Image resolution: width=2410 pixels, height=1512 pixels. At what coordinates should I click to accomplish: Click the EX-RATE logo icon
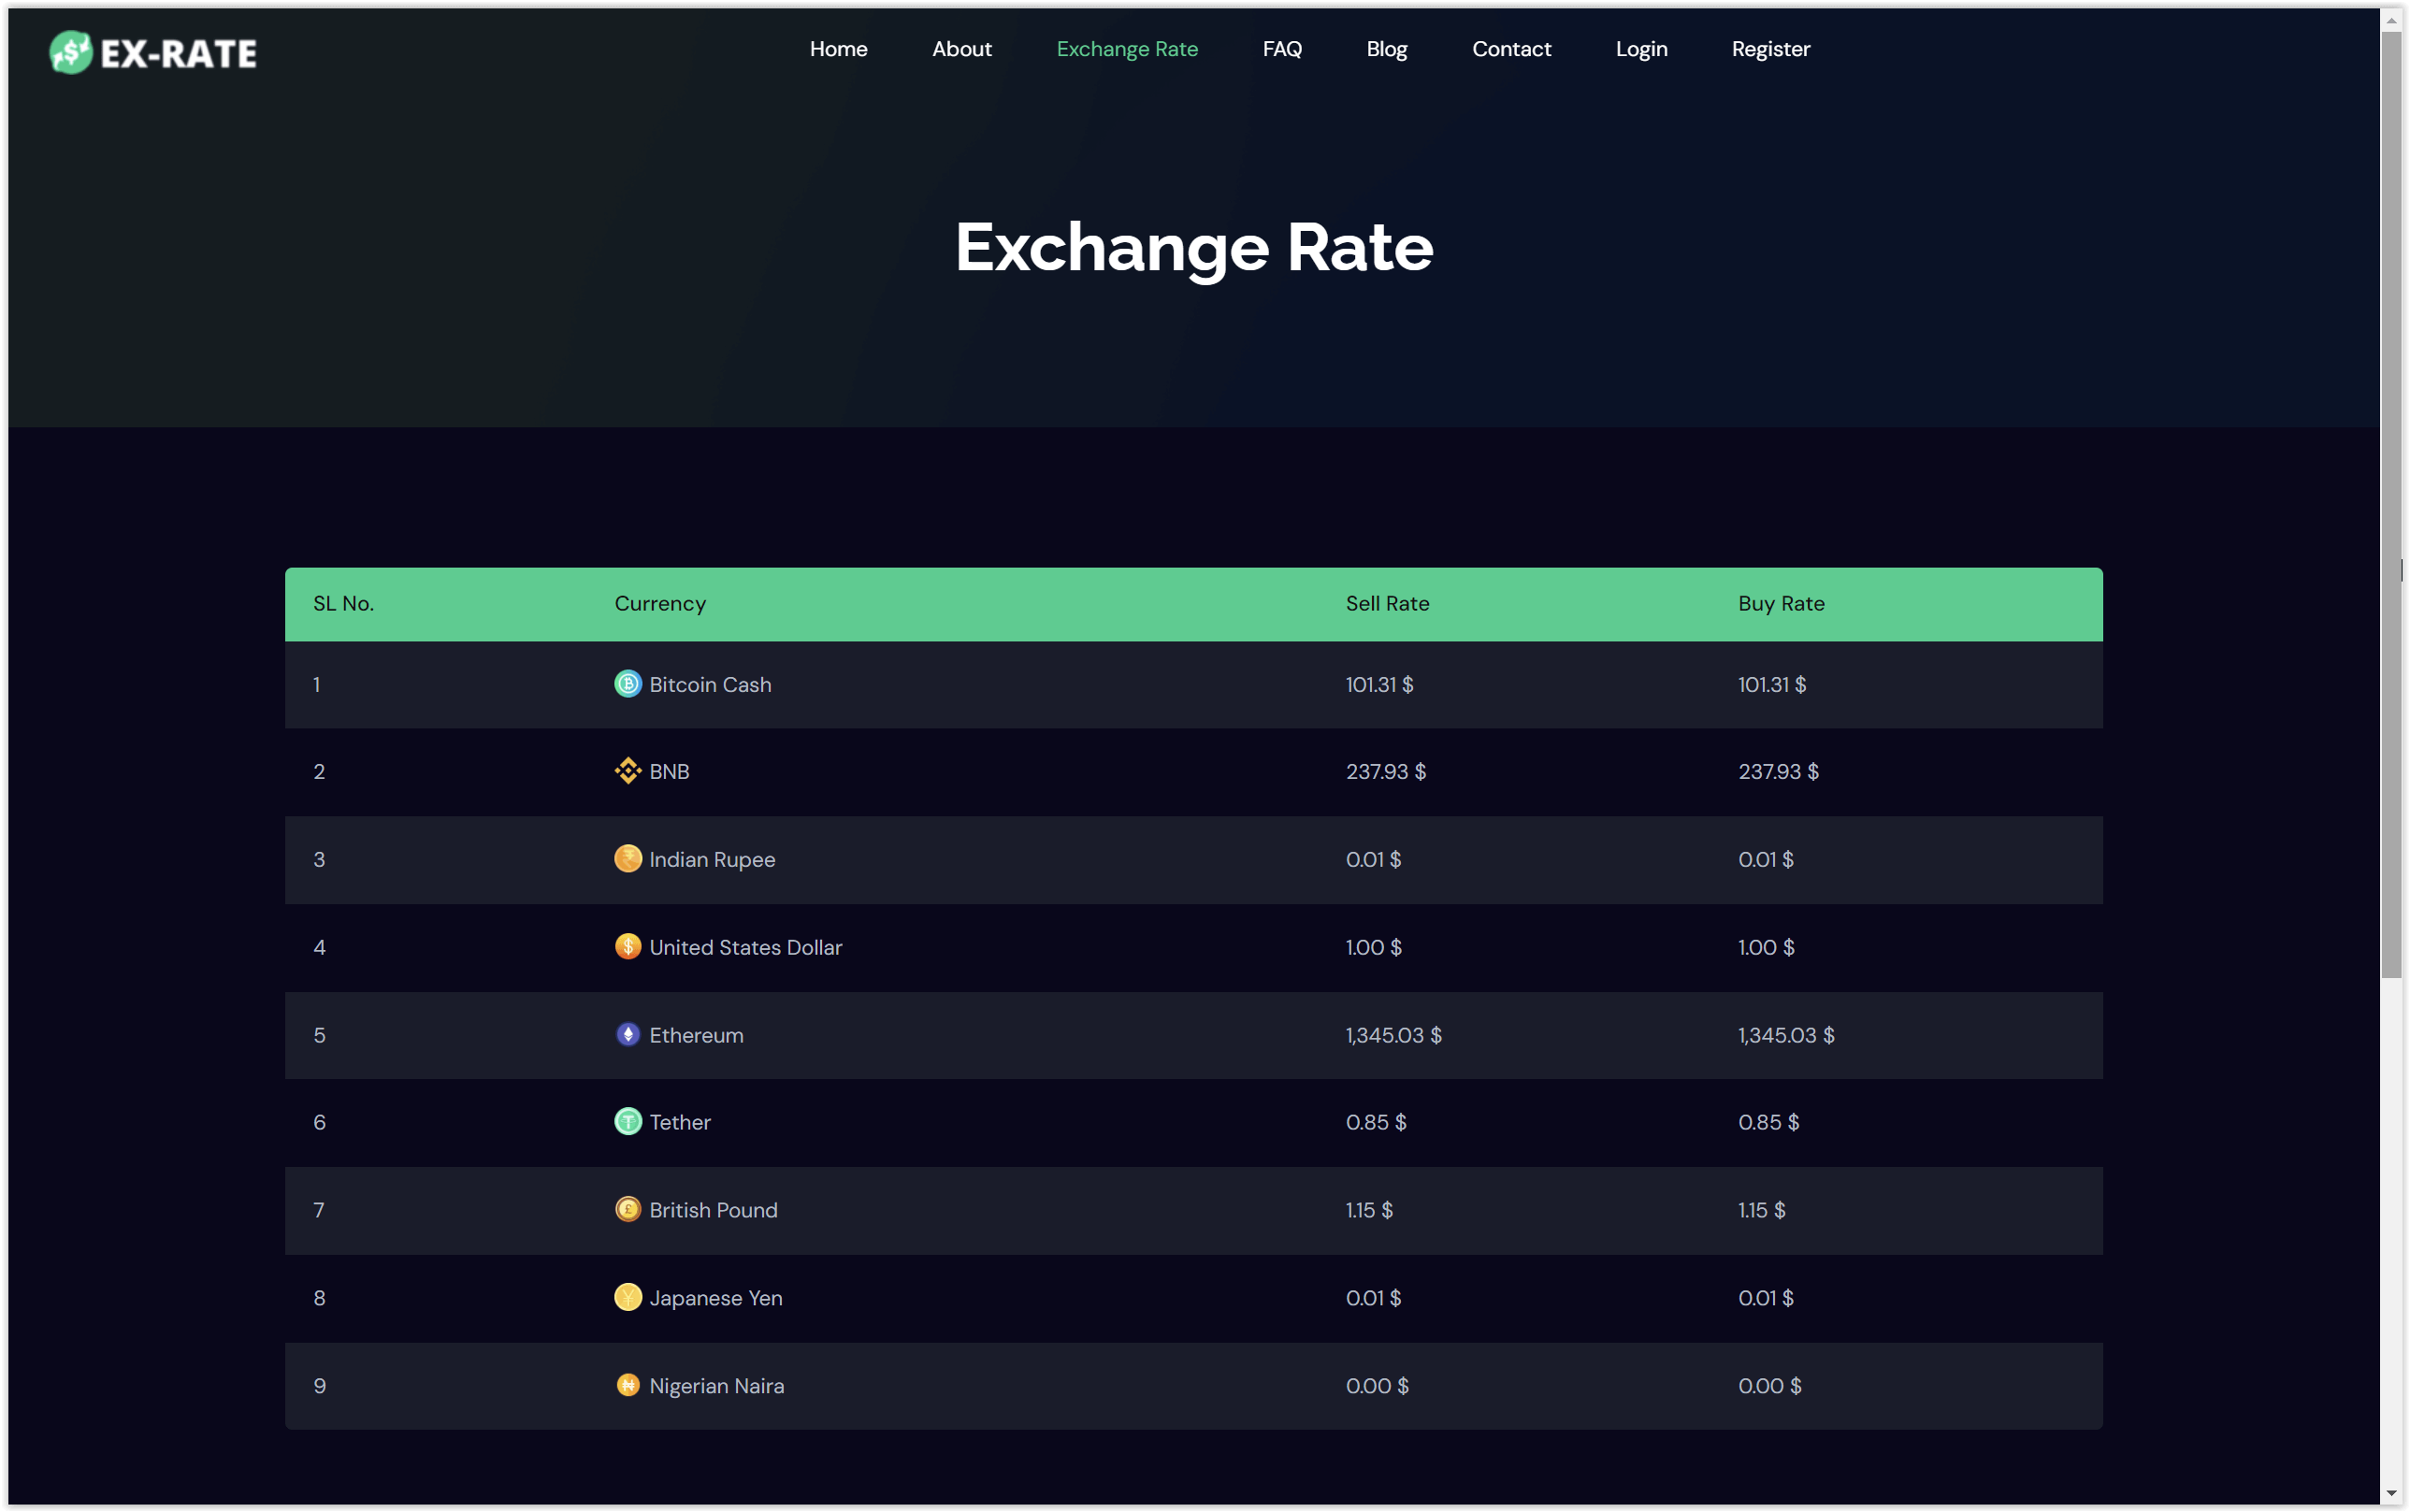pyautogui.click(x=71, y=52)
